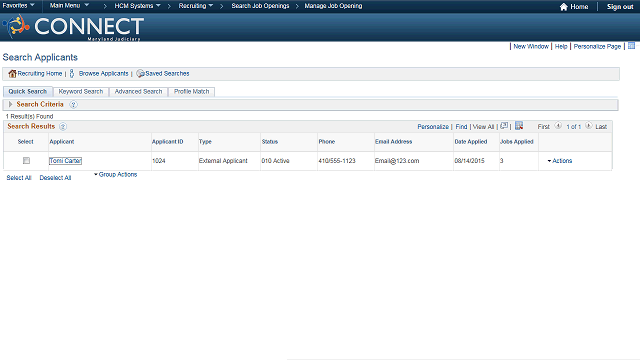Viewport: 640px width, 360px height.
Task: Switch to the Profile Match tab
Action: point(191,91)
